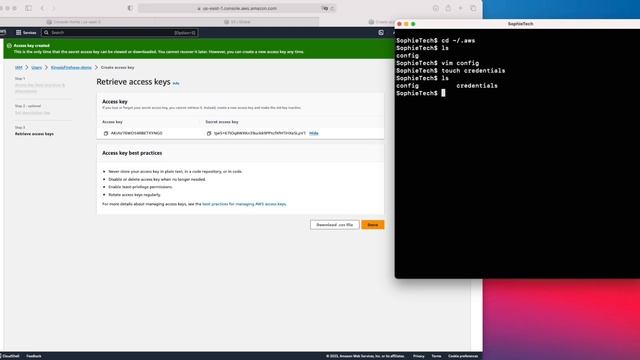The height and width of the screenshot is (360, 640).
Task: Click the Services label in AWS header
Action: coord(29,33)
